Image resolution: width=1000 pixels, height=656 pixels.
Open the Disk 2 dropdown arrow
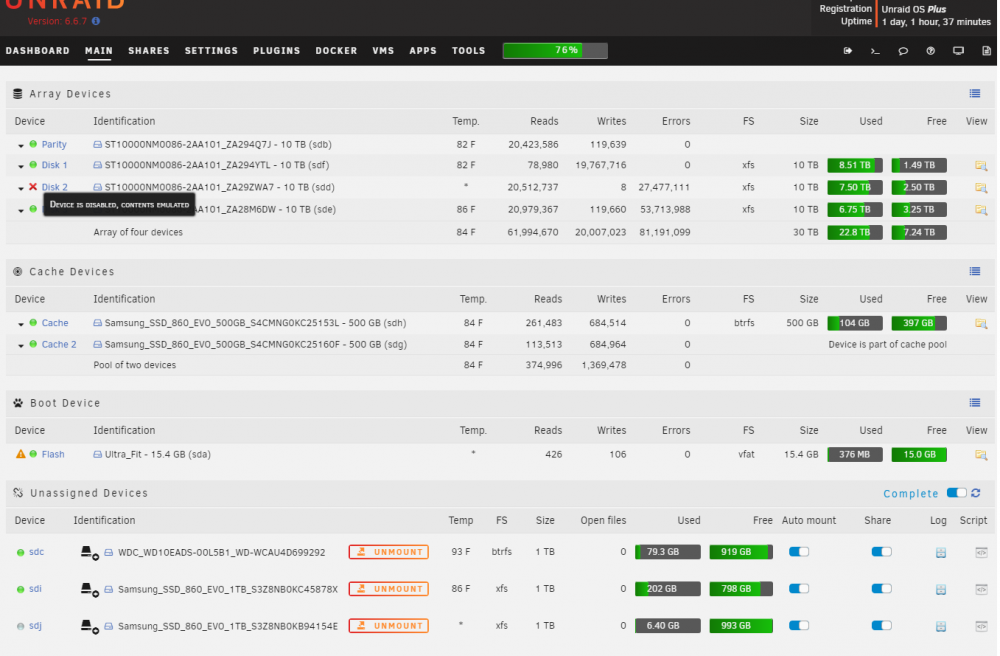21,189
